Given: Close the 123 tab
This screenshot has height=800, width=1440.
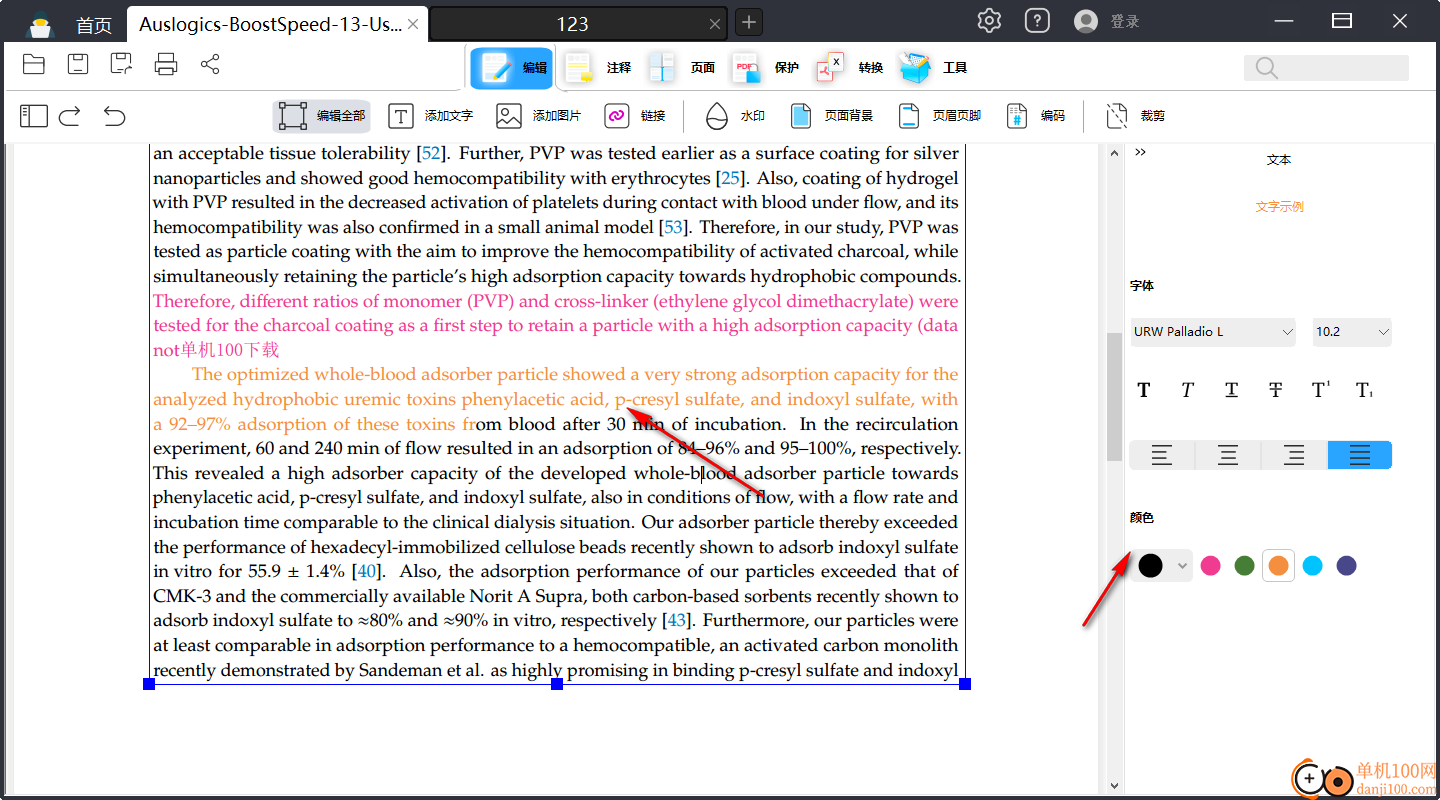Looking at the screenshot, I should click(x=715, y=24).
